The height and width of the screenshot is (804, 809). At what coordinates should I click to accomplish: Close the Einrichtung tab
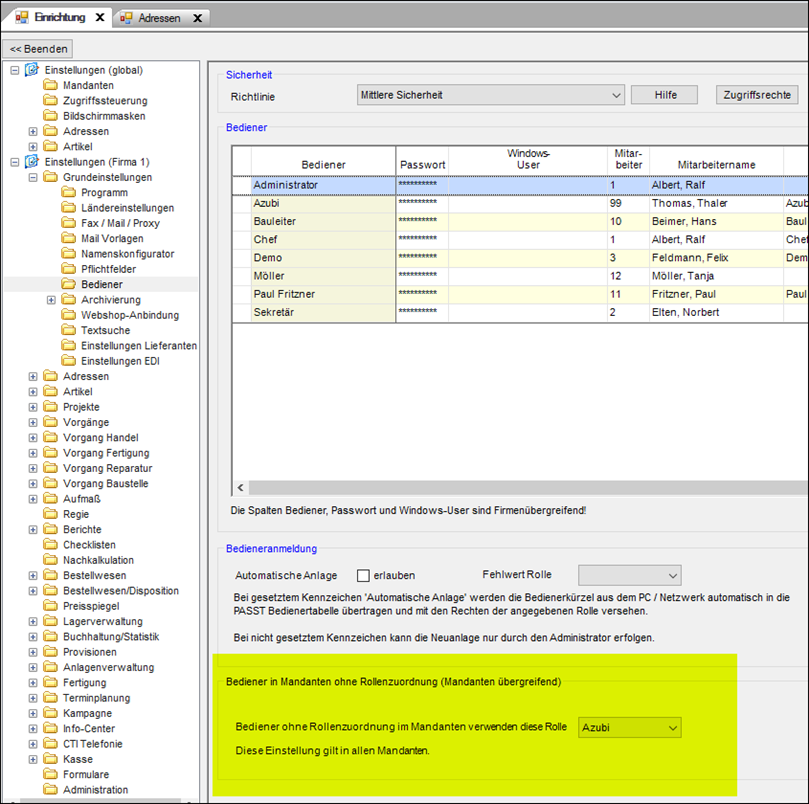[x=99, y=18]
